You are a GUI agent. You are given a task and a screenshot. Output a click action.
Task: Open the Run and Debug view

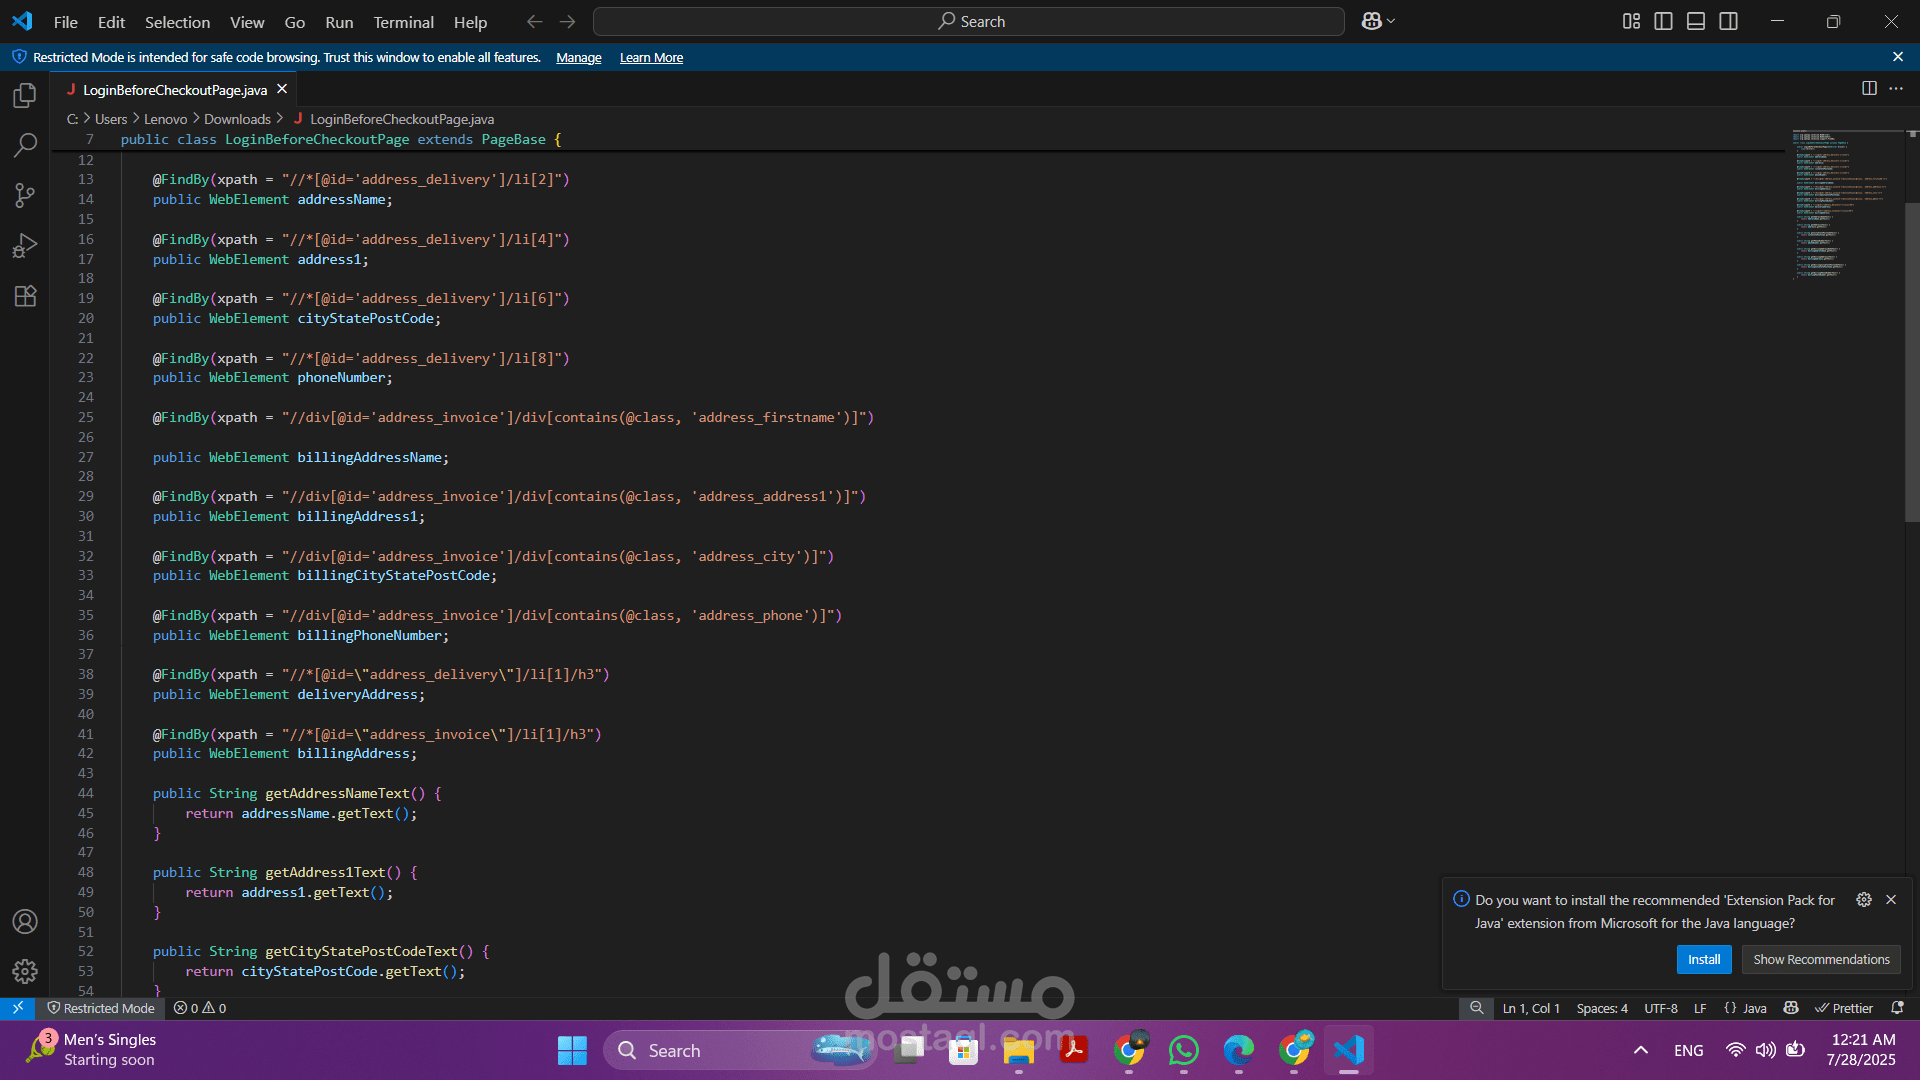click(25, 246)
